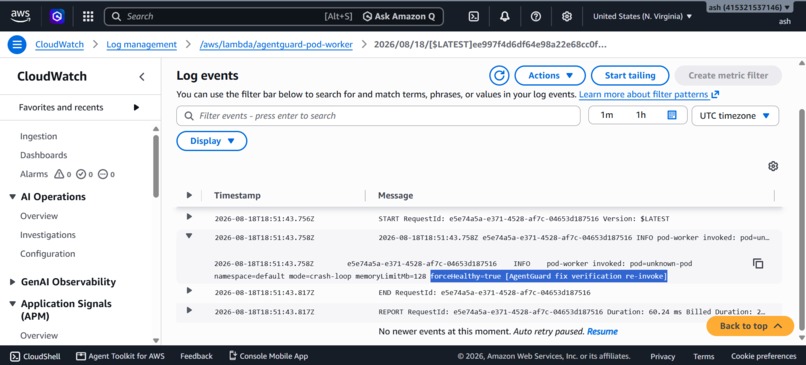Image resolution: width=806 pixels, height=365 pixels.
Task: Open the AWS home logo
Action: coord(21,16)
